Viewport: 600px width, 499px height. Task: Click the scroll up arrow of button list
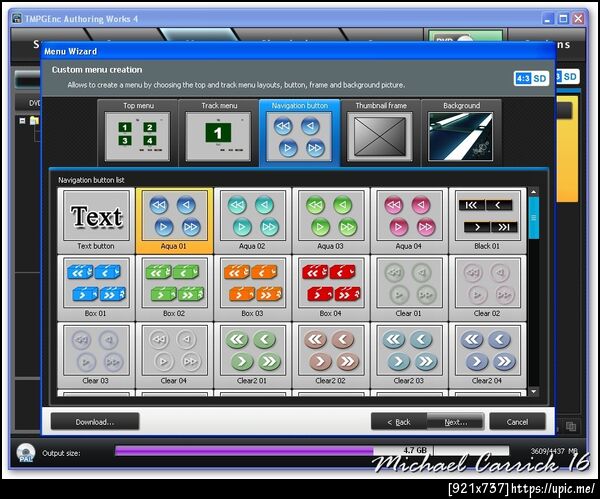534,191
